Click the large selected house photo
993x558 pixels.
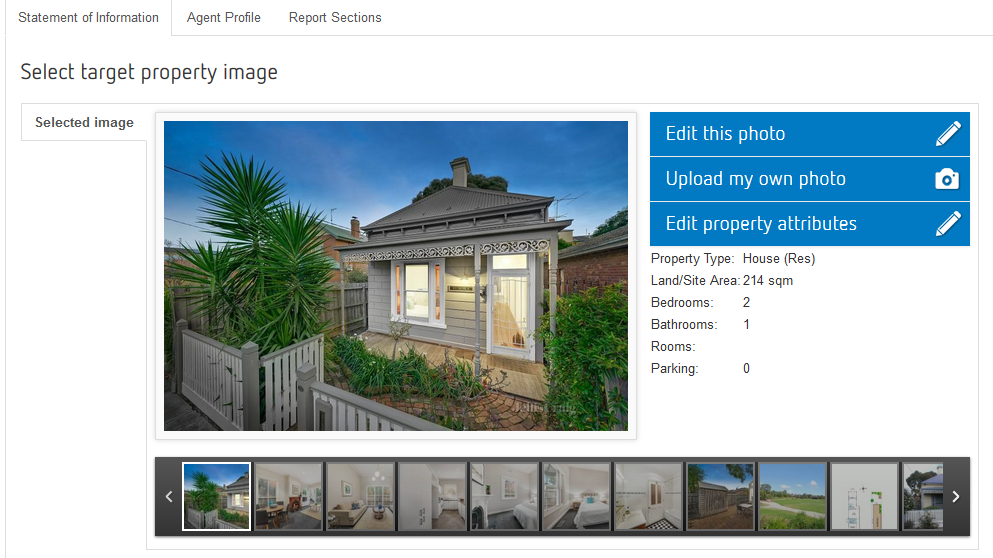click(396, 276)
